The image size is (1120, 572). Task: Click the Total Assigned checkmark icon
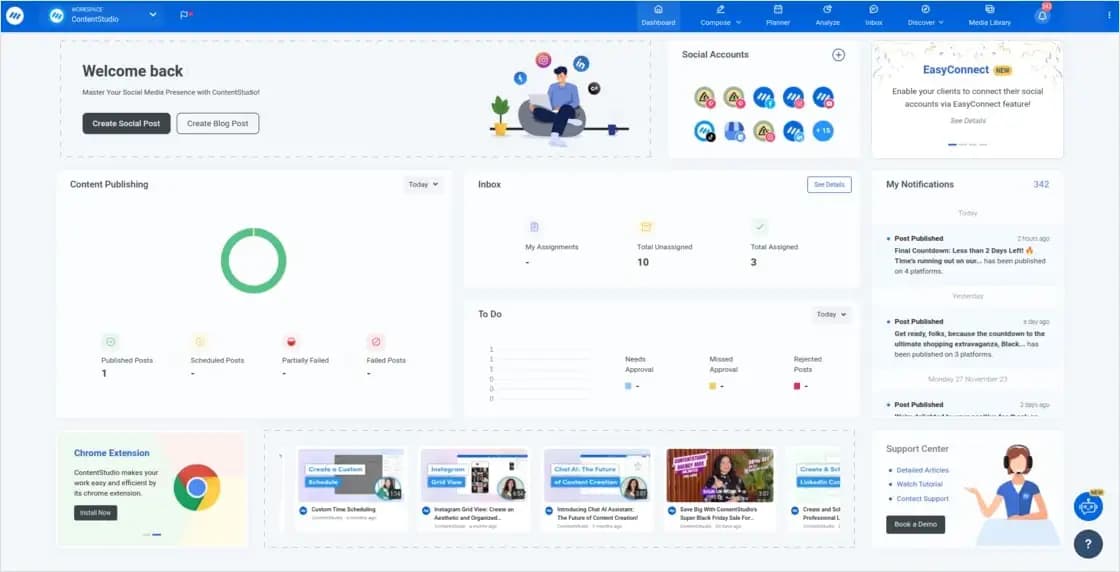759,227
